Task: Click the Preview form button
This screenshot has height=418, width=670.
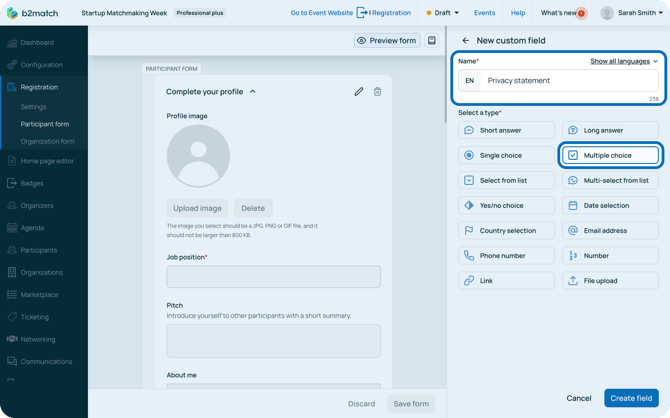Action: point(386,41)
